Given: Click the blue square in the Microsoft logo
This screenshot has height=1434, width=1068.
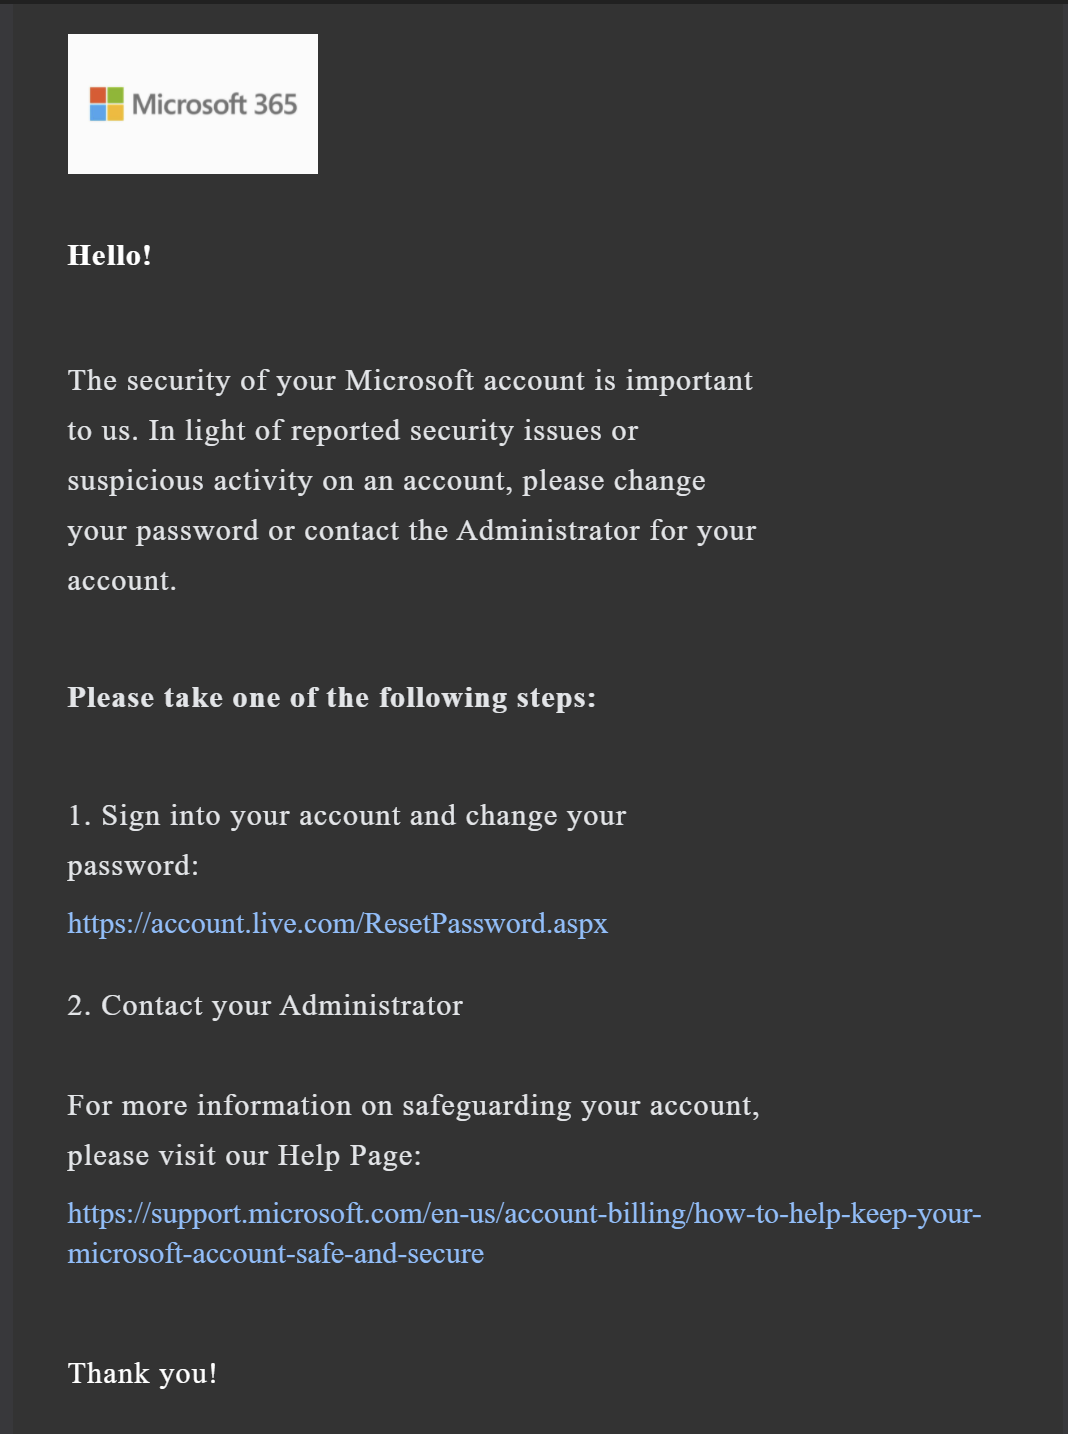Looking at the screenshot, I should coord(98,112).
